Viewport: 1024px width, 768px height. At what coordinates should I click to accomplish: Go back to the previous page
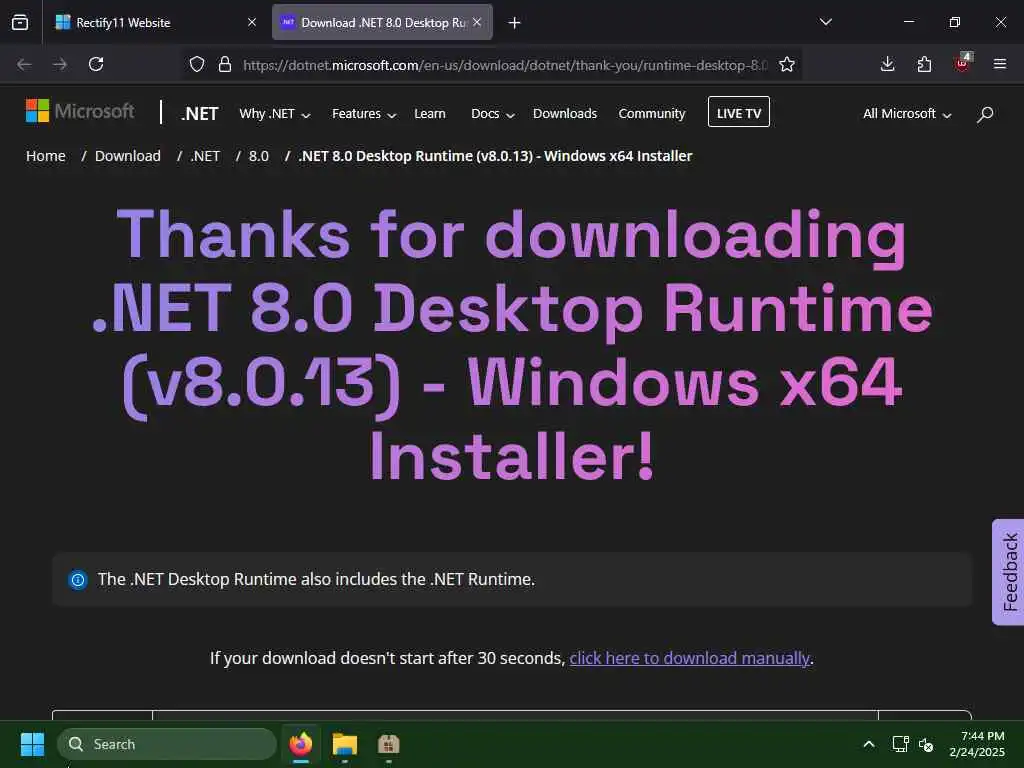[x=24, y=64]
